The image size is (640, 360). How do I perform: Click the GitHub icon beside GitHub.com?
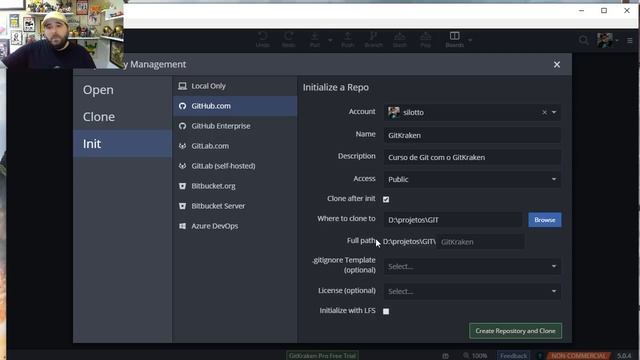tap(182, 106)
